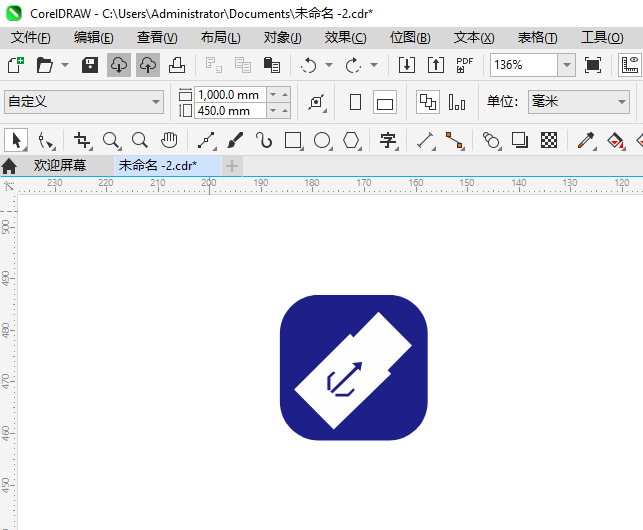Open the 文件(F) menu
643x530 pixels.
click(x=31, y=38)
